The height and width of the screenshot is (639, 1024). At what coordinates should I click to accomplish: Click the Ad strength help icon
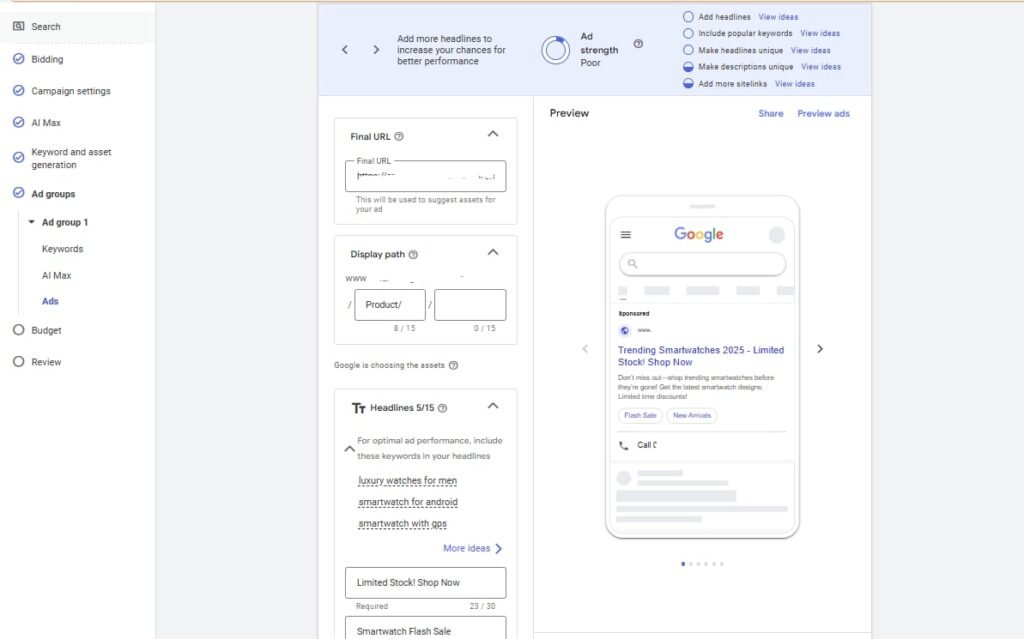[x=638, y=44]
